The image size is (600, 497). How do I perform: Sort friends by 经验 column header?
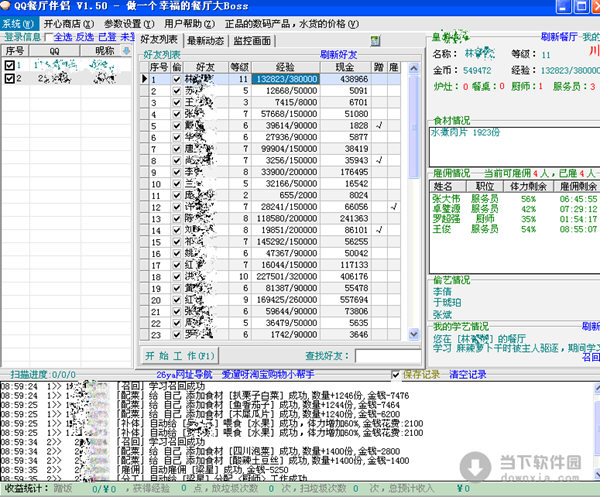[x=285, y=67]
